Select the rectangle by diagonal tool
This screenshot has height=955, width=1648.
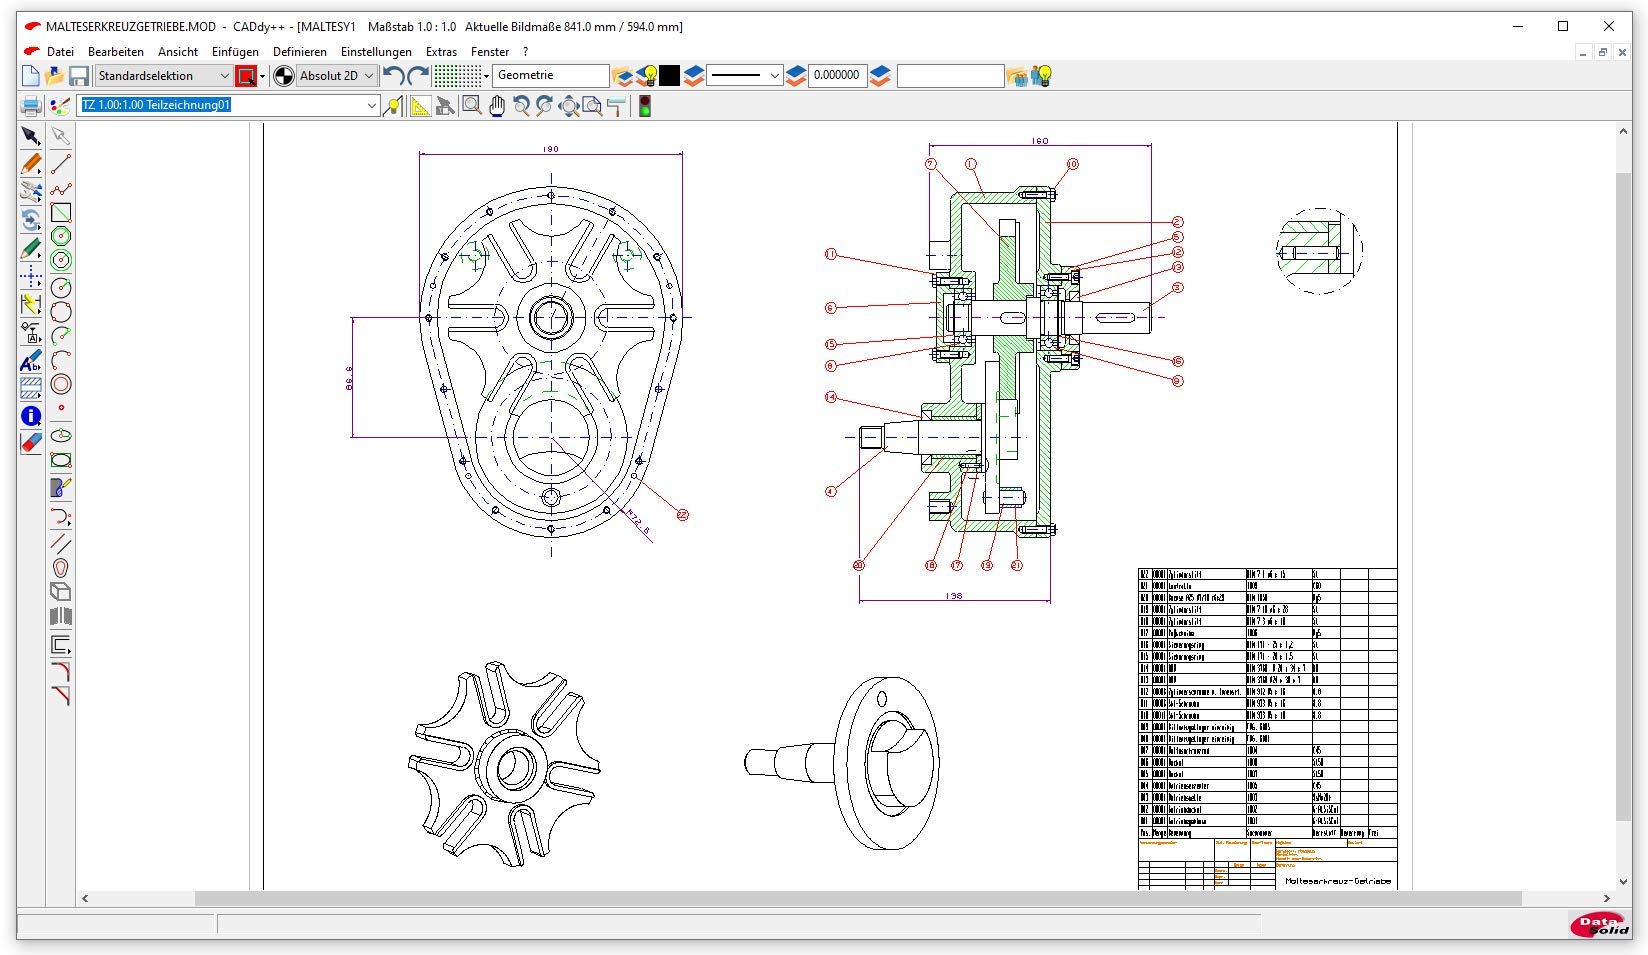click(61, 213)
